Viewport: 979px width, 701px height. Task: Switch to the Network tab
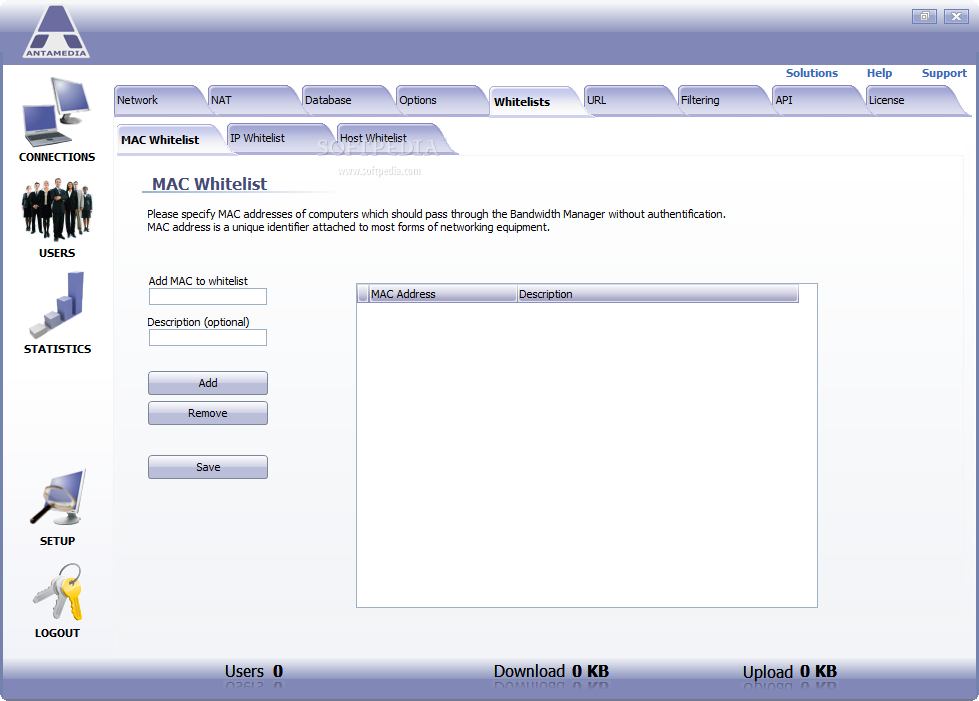[160, 100]
